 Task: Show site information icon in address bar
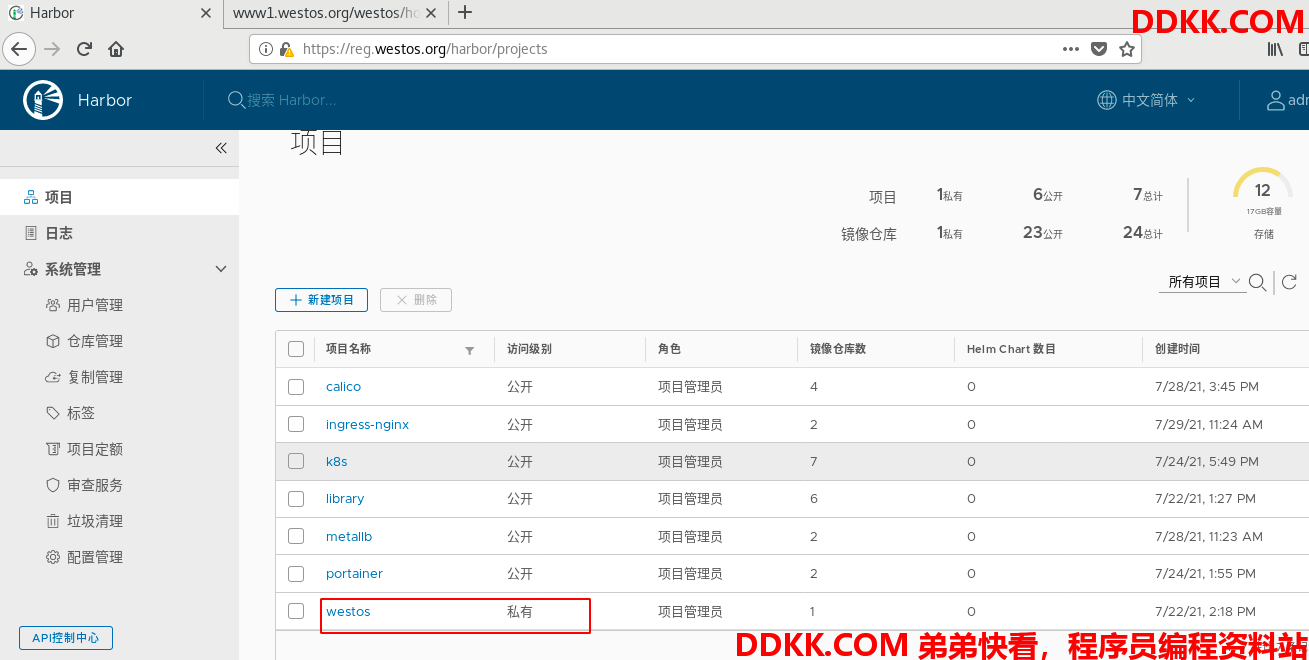pos(266,49)
